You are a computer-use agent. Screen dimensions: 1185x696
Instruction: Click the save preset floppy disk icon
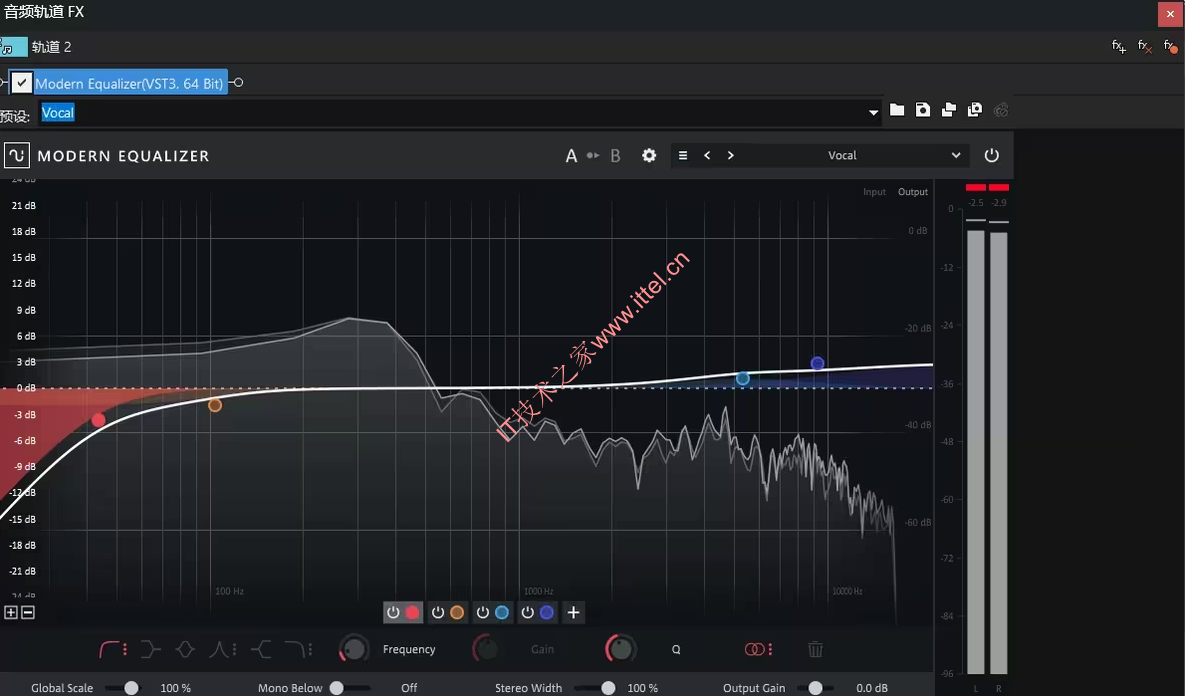[x=923, y=110]
